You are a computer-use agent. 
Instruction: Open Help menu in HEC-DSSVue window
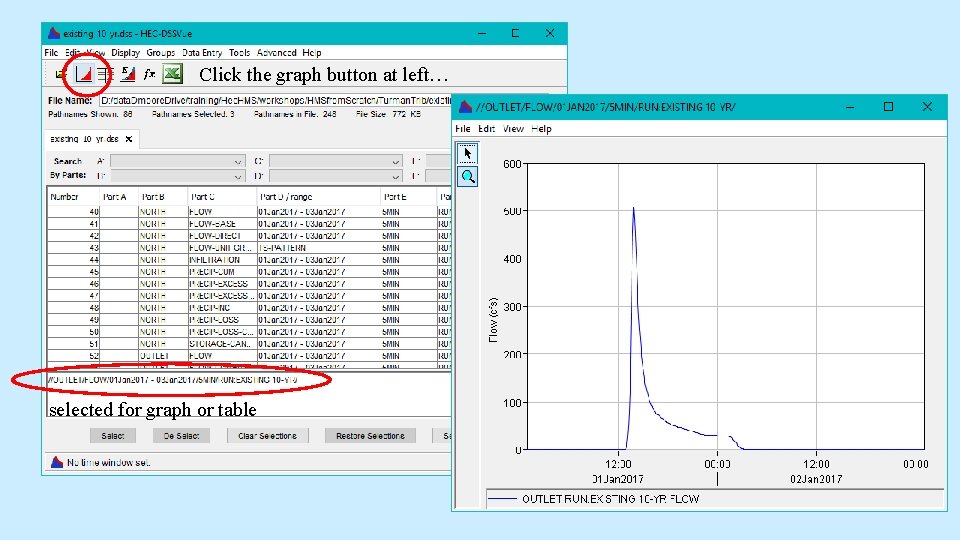coord(312,53)
